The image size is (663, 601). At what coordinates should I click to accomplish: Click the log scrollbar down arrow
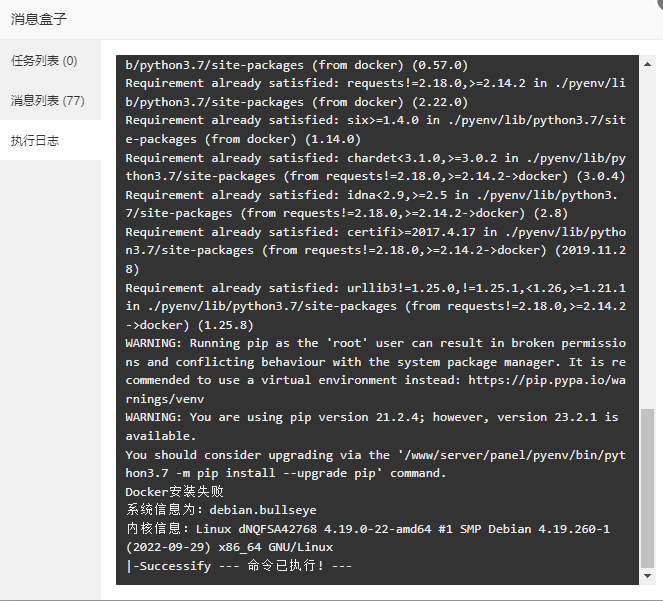click(x=647, y=576)
